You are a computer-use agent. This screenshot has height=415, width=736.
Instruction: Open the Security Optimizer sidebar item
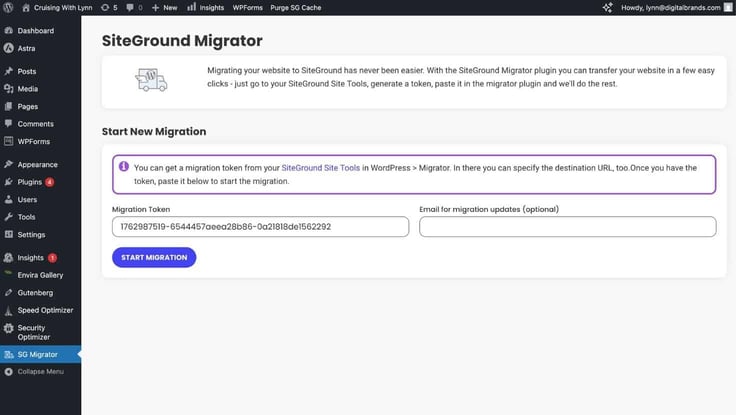(33, 332)
